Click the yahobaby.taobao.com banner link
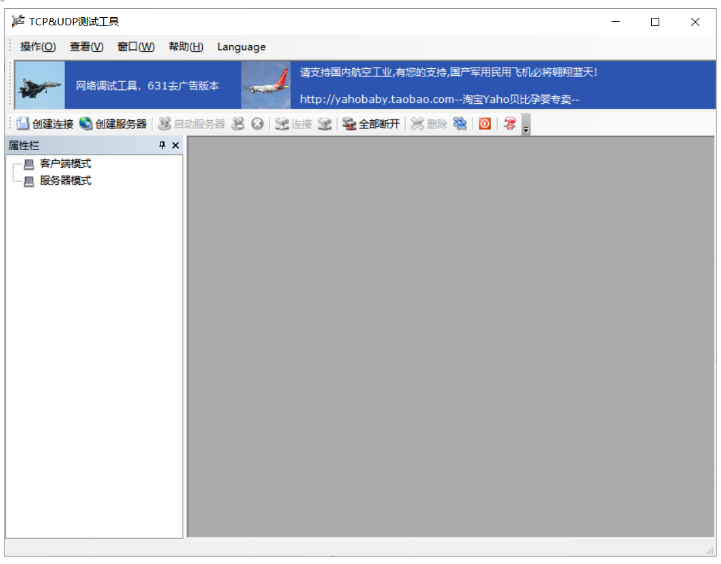Viewport: 721px width, 564px height. 440,99
